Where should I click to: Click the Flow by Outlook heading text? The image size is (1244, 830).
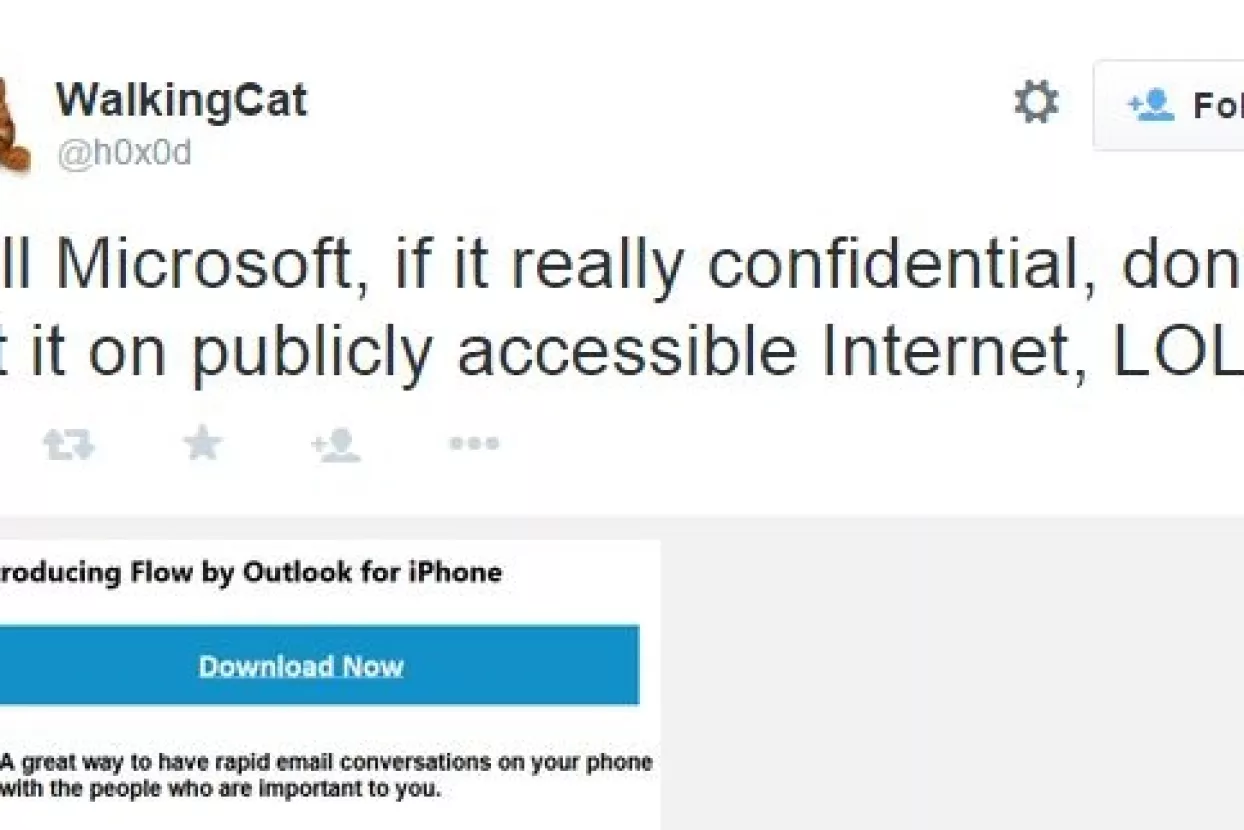pos(252,572)
